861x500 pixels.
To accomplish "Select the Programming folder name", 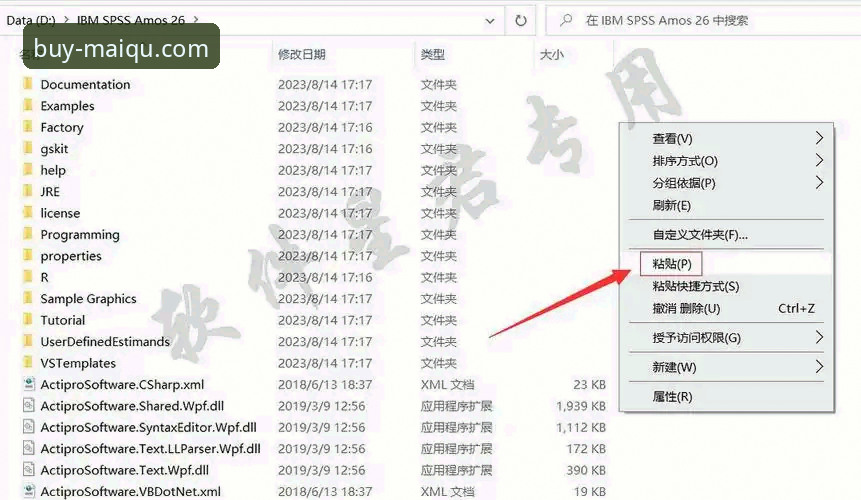I will (x=80, y=234).
